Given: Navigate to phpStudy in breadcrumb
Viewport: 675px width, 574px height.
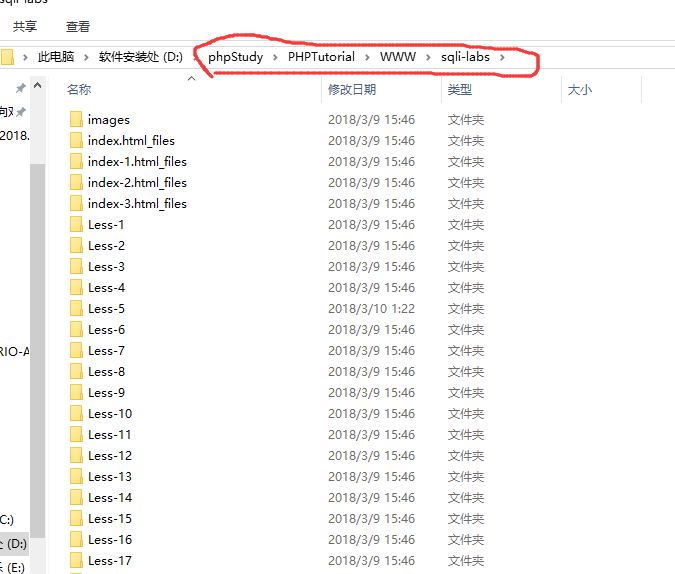Looking at the screenshot, I should tap(235, 57).
